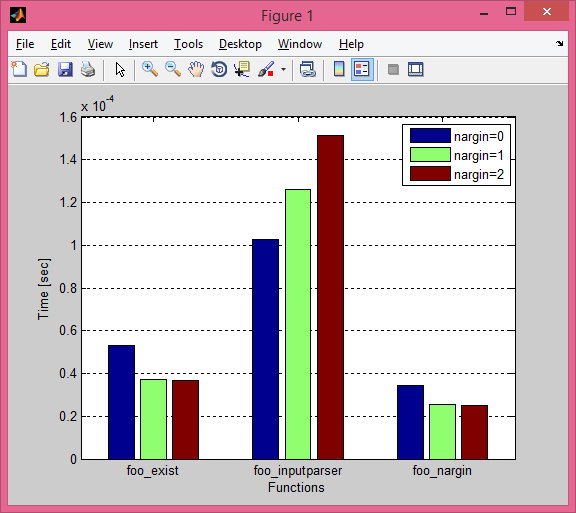Click the green nargin=1 legend swatch
This screenshot has width=576, height=513.
(430, 155)
